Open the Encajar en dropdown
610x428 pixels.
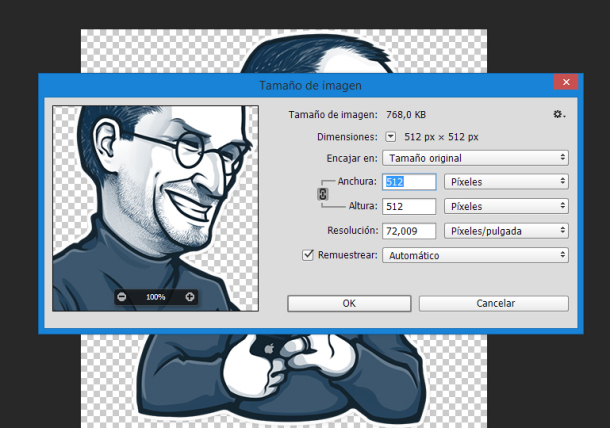click(x=475, y=158)
